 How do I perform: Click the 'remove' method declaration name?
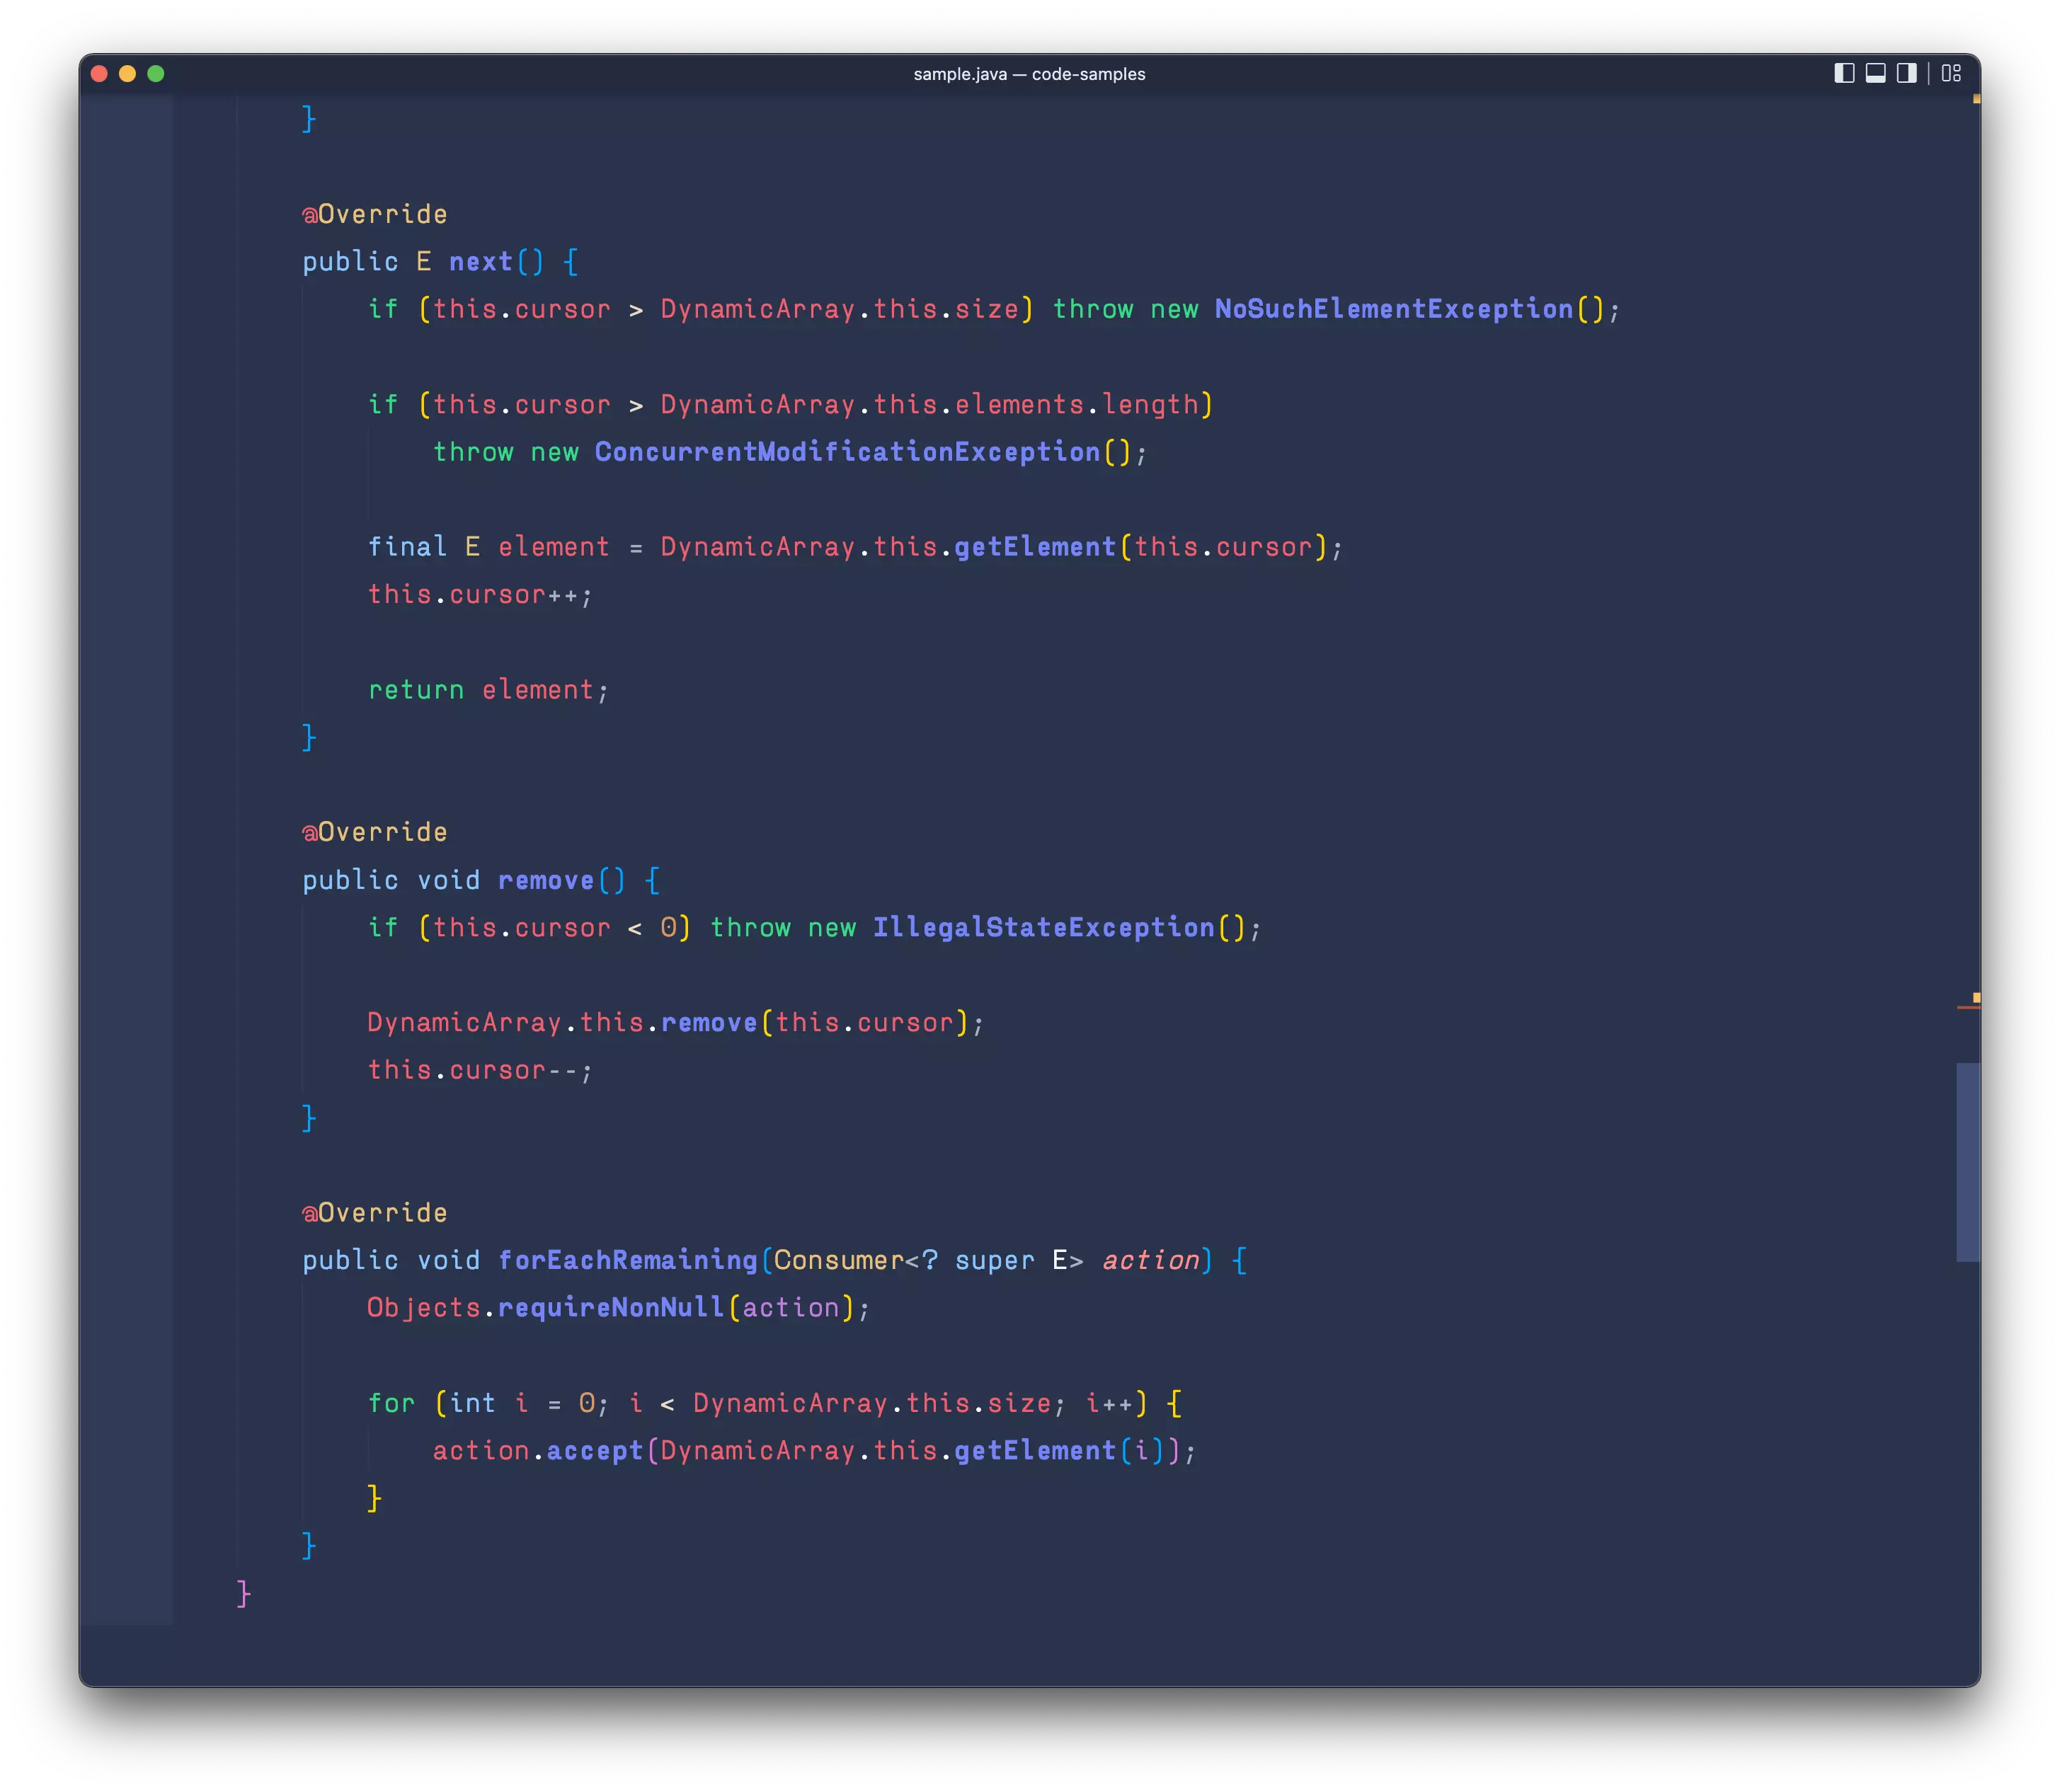point(545,880)
